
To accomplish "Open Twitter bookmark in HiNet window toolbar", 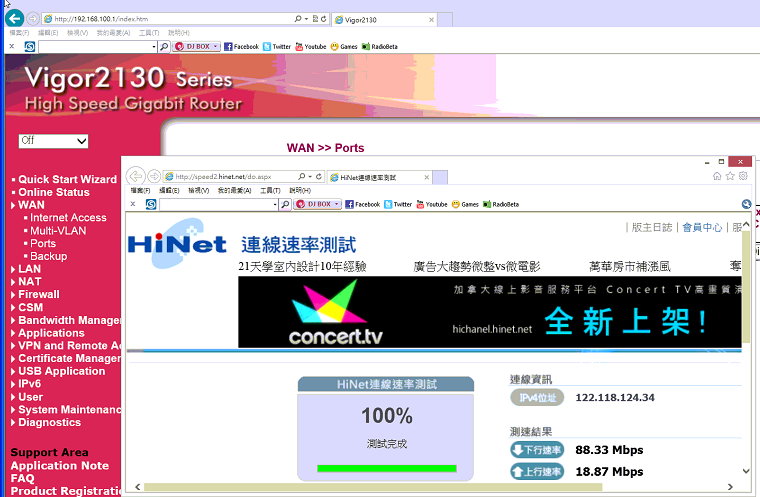I will pos(398,204).
